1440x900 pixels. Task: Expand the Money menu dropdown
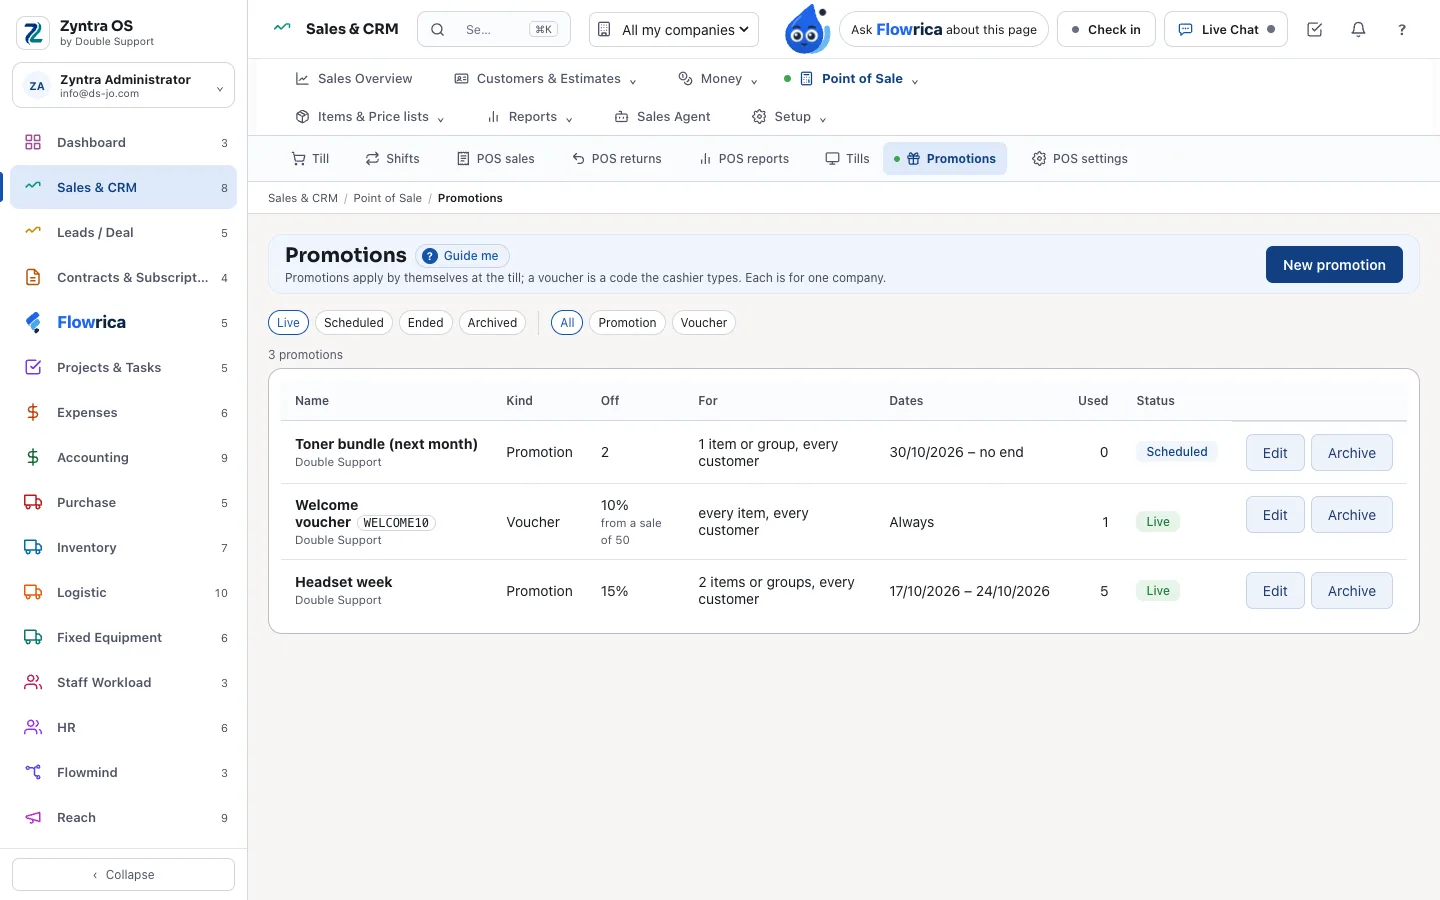718,78
